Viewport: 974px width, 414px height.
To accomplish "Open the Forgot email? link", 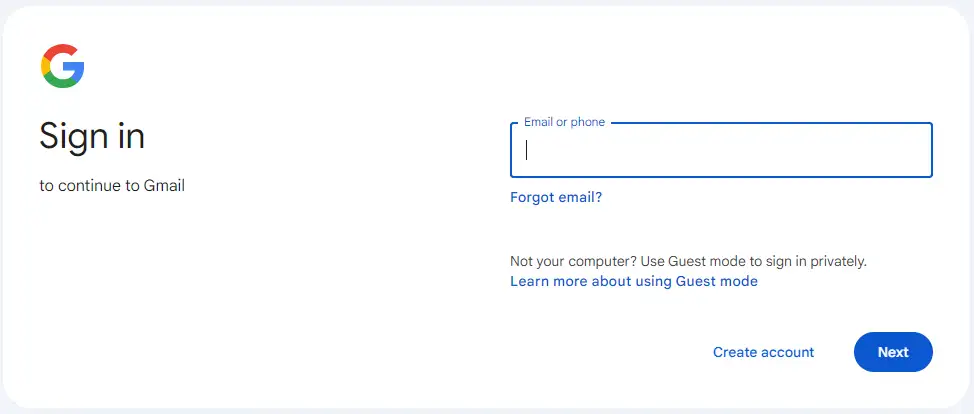I will pyautogui.click(x=556, y=198).
